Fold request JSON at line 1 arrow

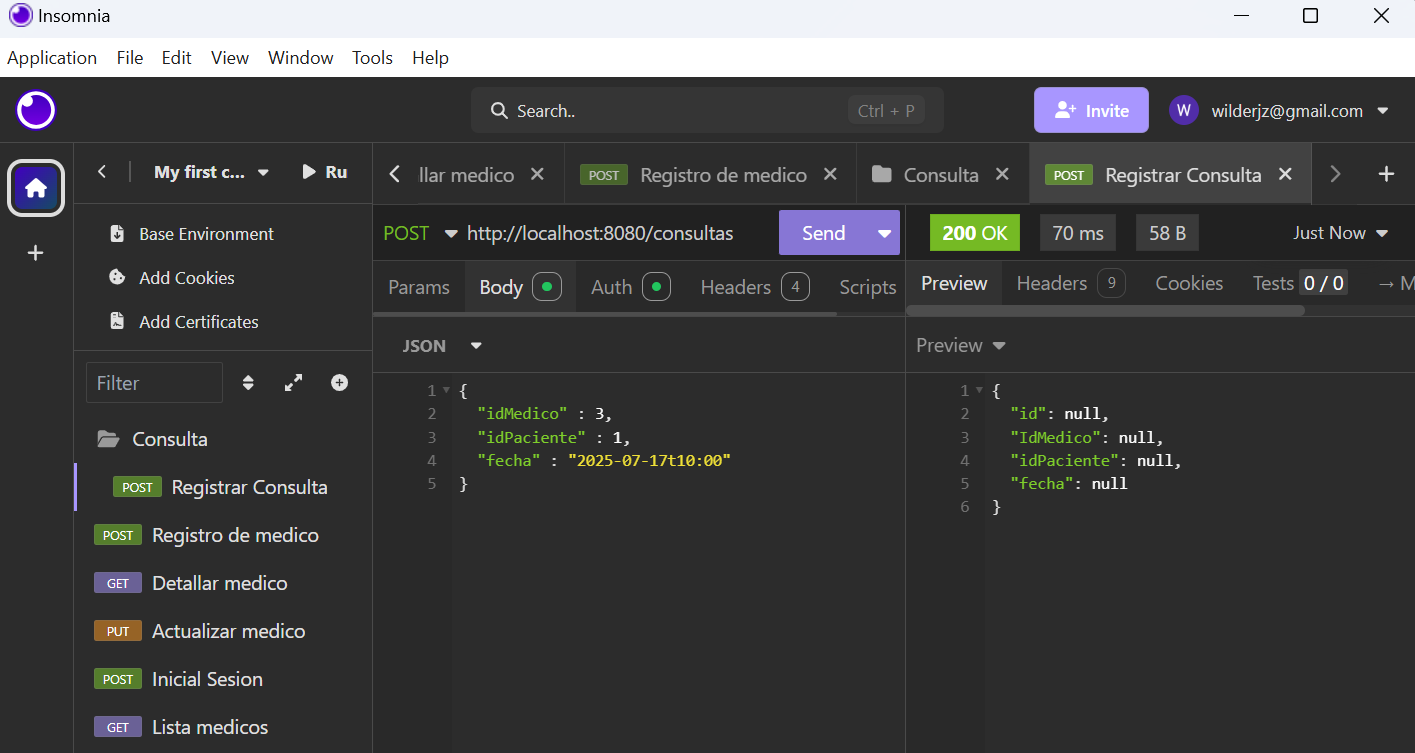pos(446,390)
